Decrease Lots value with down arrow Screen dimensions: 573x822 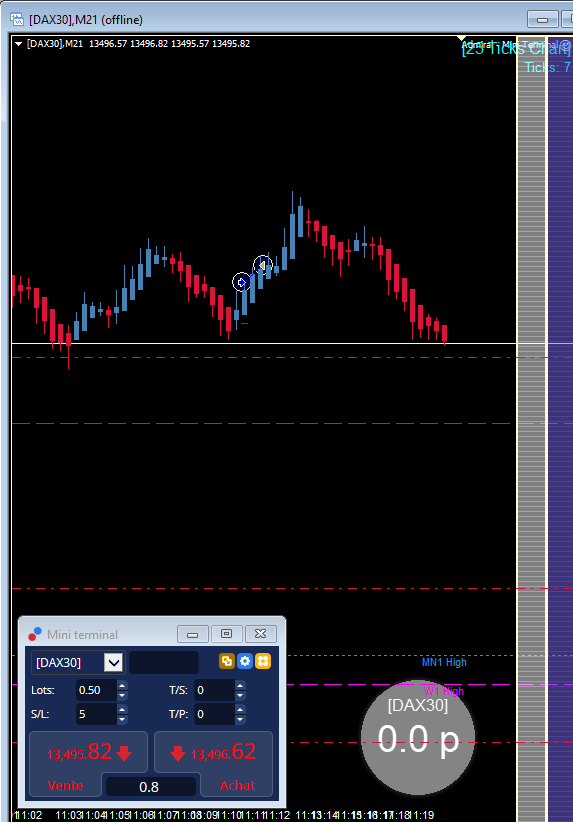click(122, 696)
